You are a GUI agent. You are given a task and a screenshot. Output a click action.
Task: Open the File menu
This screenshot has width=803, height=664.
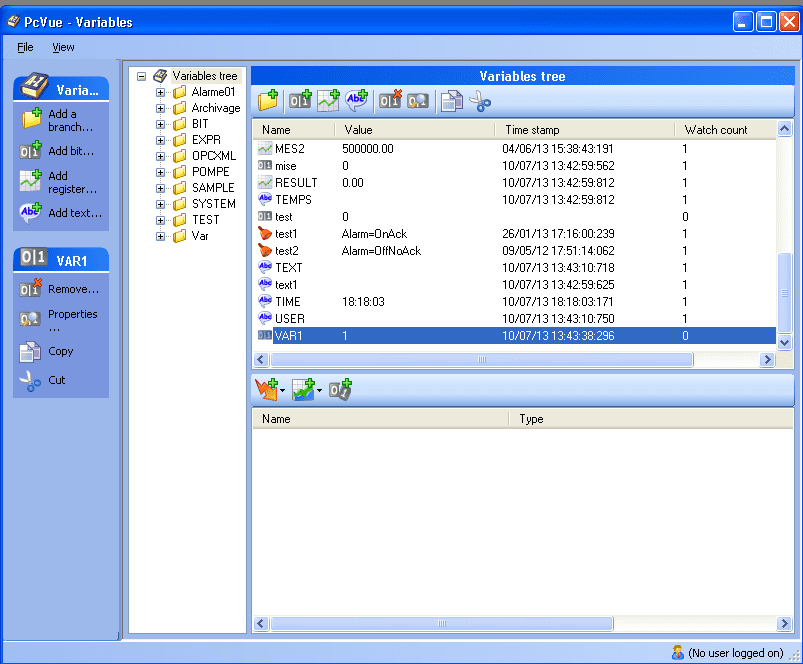25,47
